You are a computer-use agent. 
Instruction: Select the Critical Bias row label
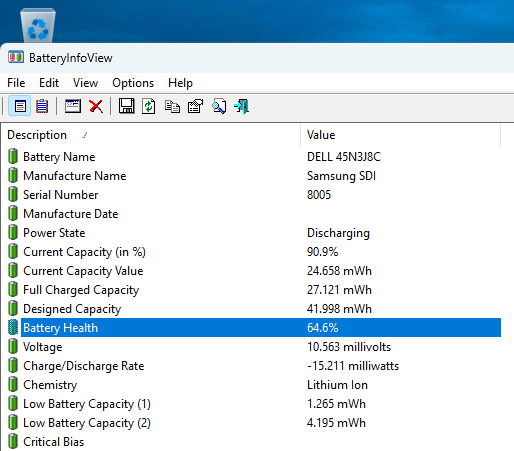pos(53,442)
